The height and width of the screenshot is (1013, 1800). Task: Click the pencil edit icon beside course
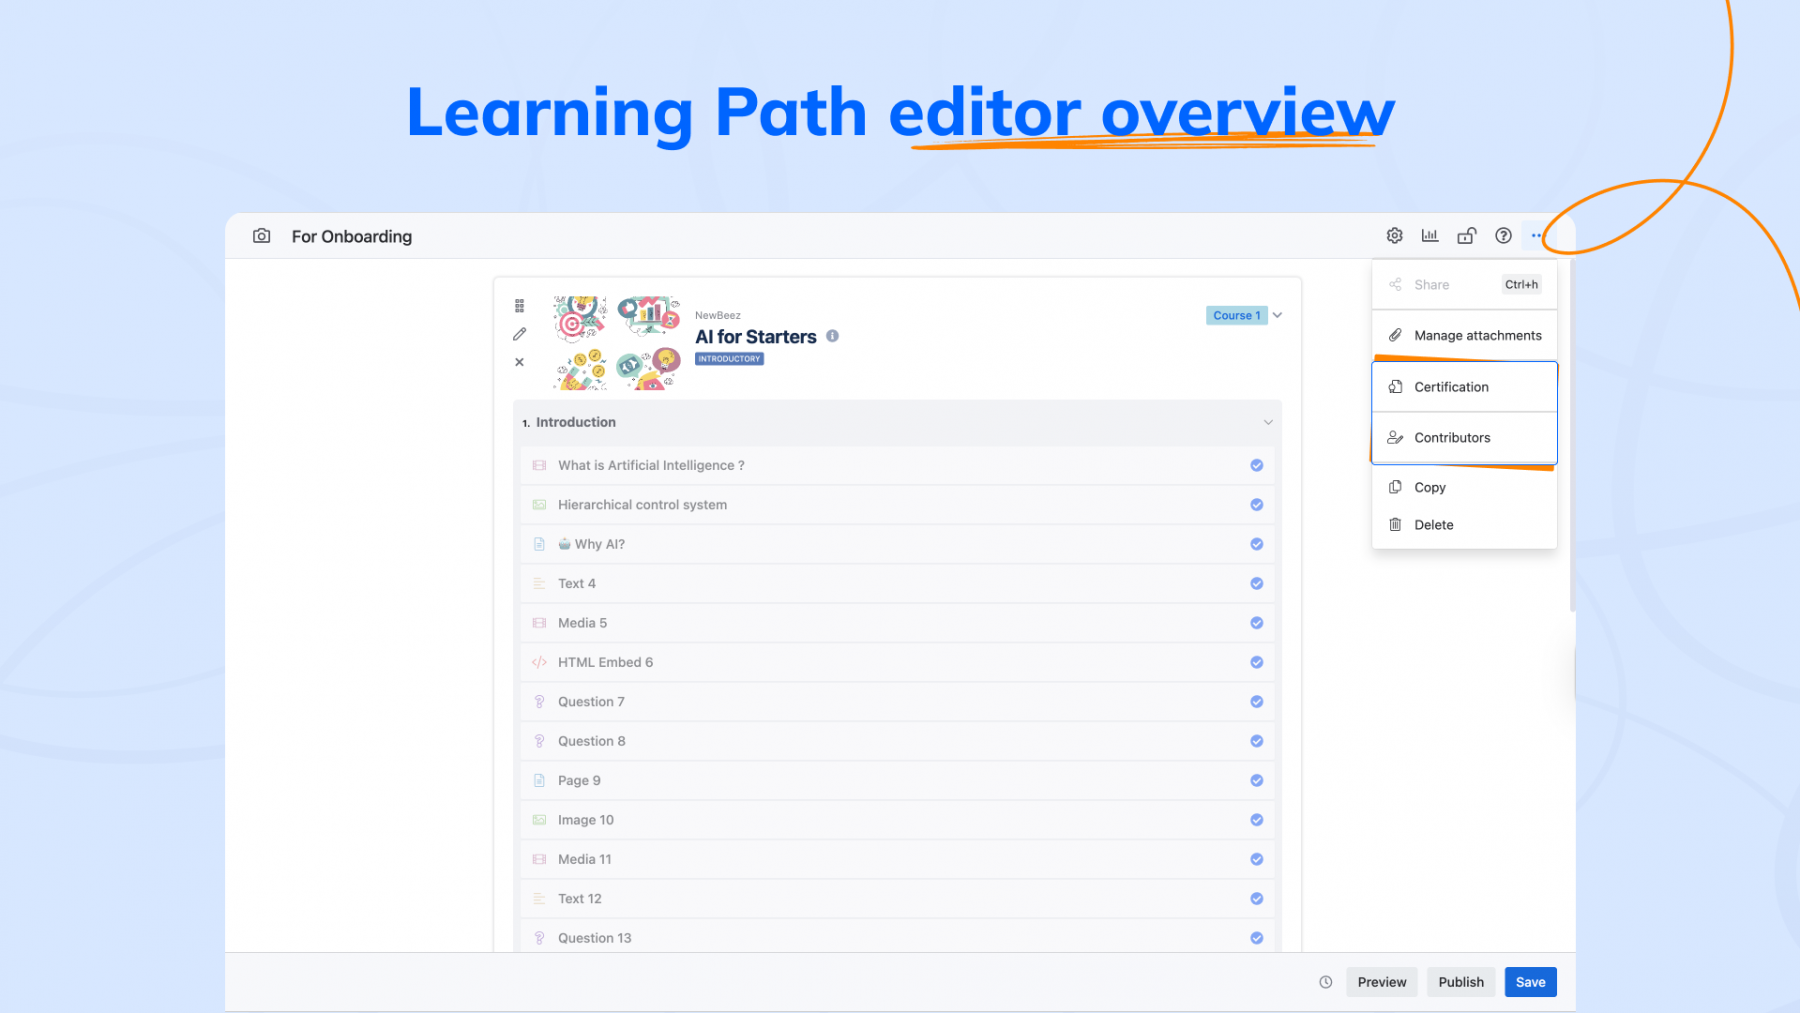pyautogui.click(x=519, y=334)
